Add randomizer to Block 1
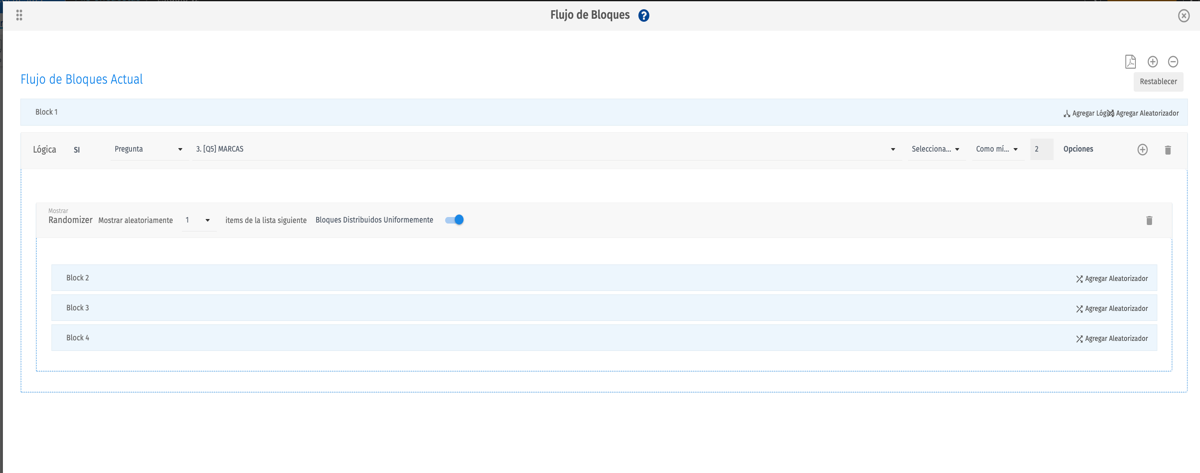The width and height of the screenshot is (1200, 473). [1144, 113]
